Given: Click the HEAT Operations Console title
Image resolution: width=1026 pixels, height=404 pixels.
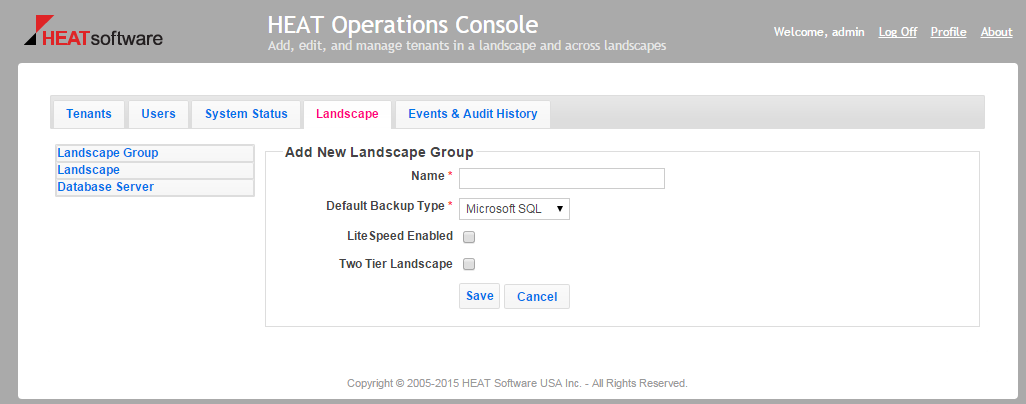Looking at the screenshot, I should click(x=403, y=25).
